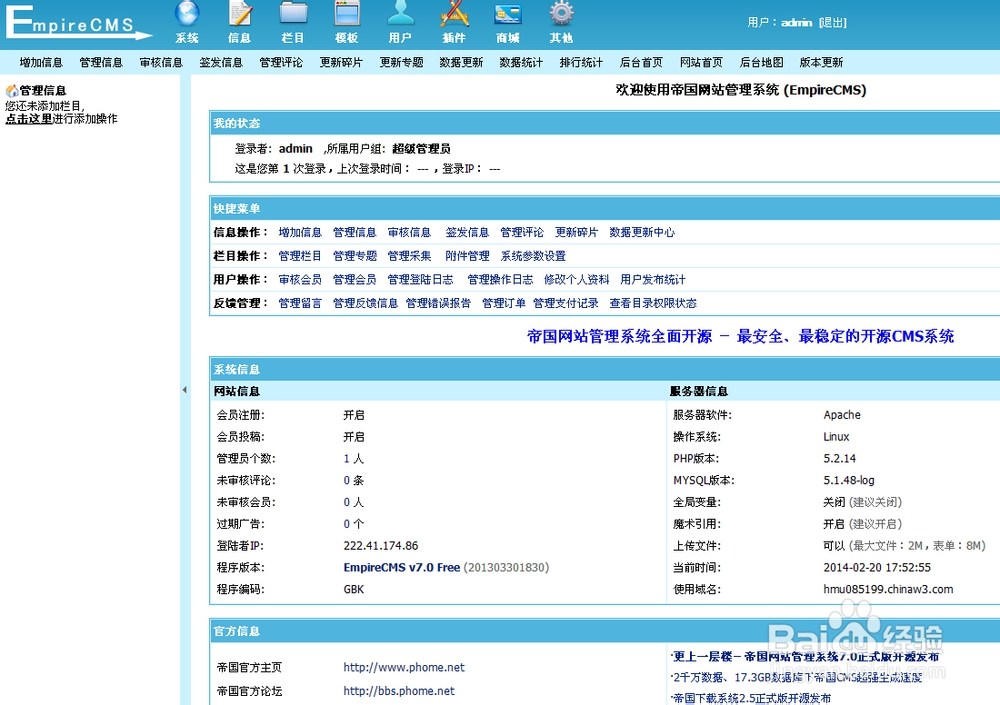The image size is (1000, 705).
Task: Select 排行统计 in the submenu bar
Action: pos(581,63)
